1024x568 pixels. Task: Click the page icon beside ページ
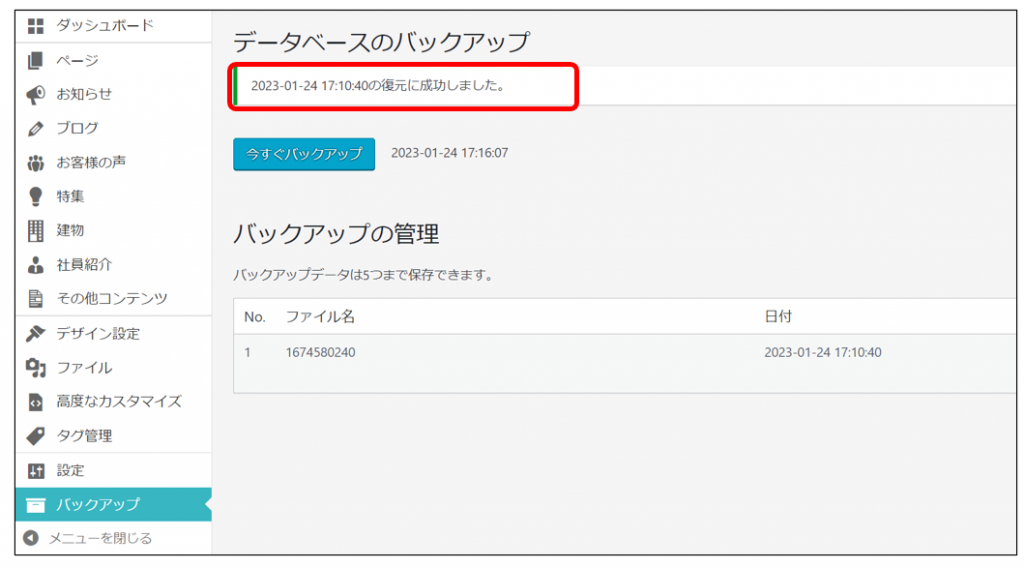[35, 61]
